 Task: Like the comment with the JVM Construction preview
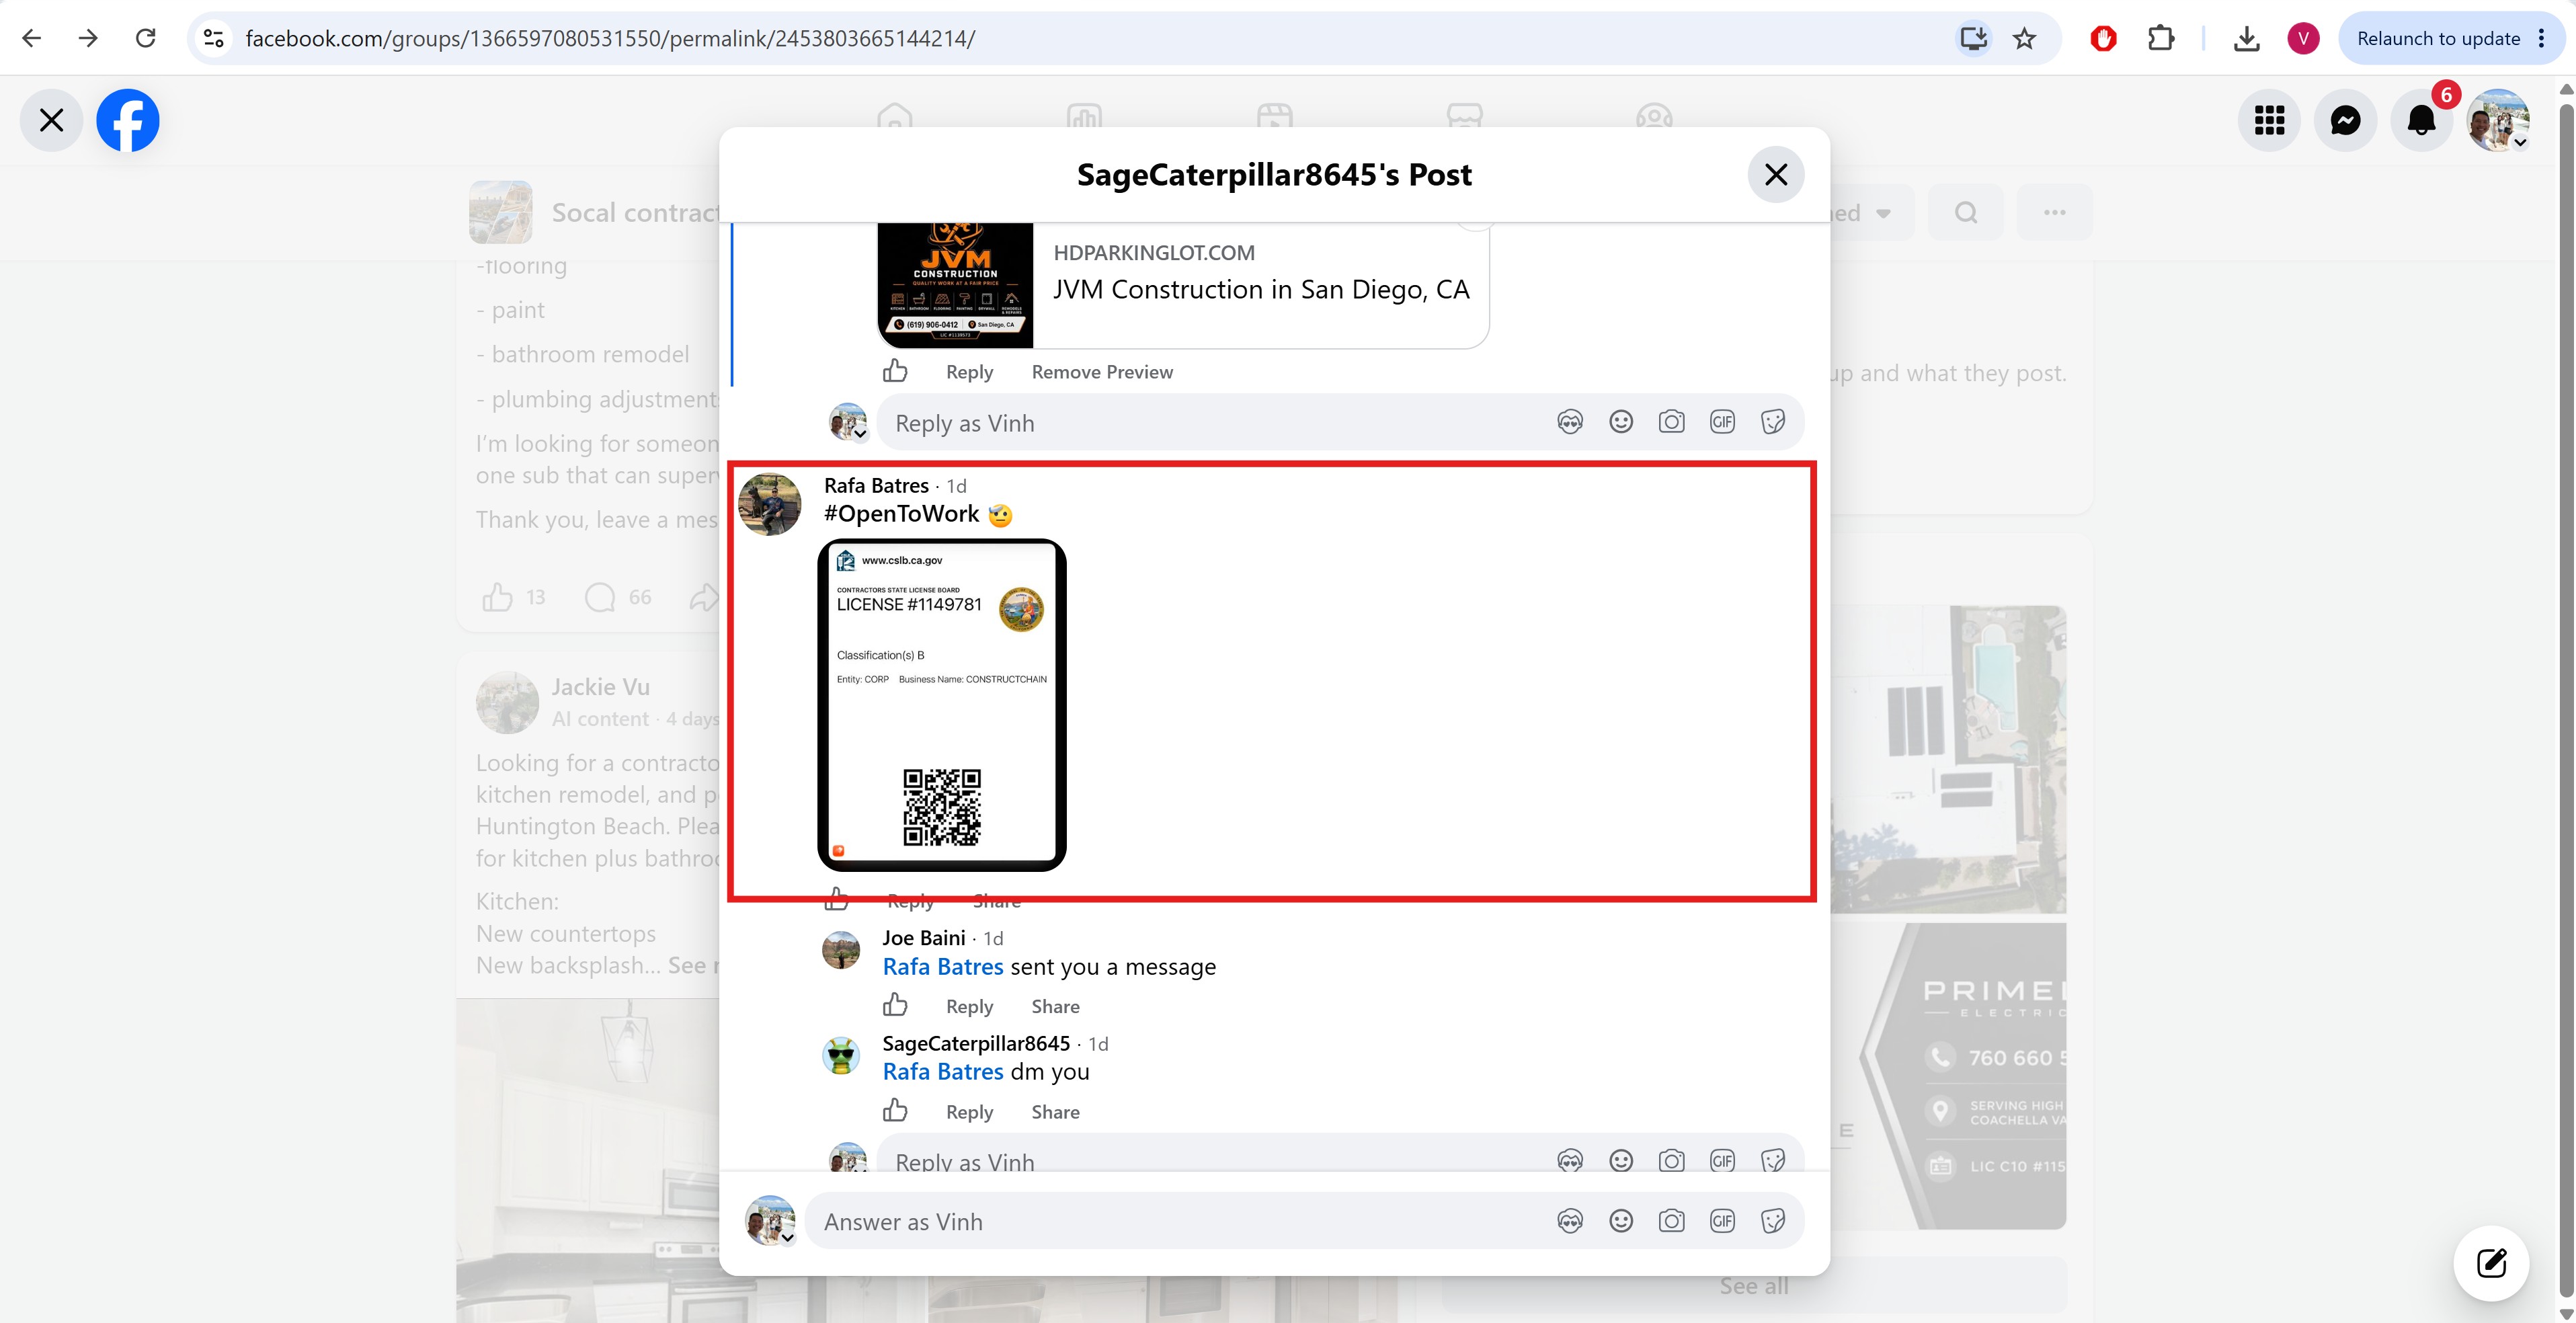pos(895,371)
